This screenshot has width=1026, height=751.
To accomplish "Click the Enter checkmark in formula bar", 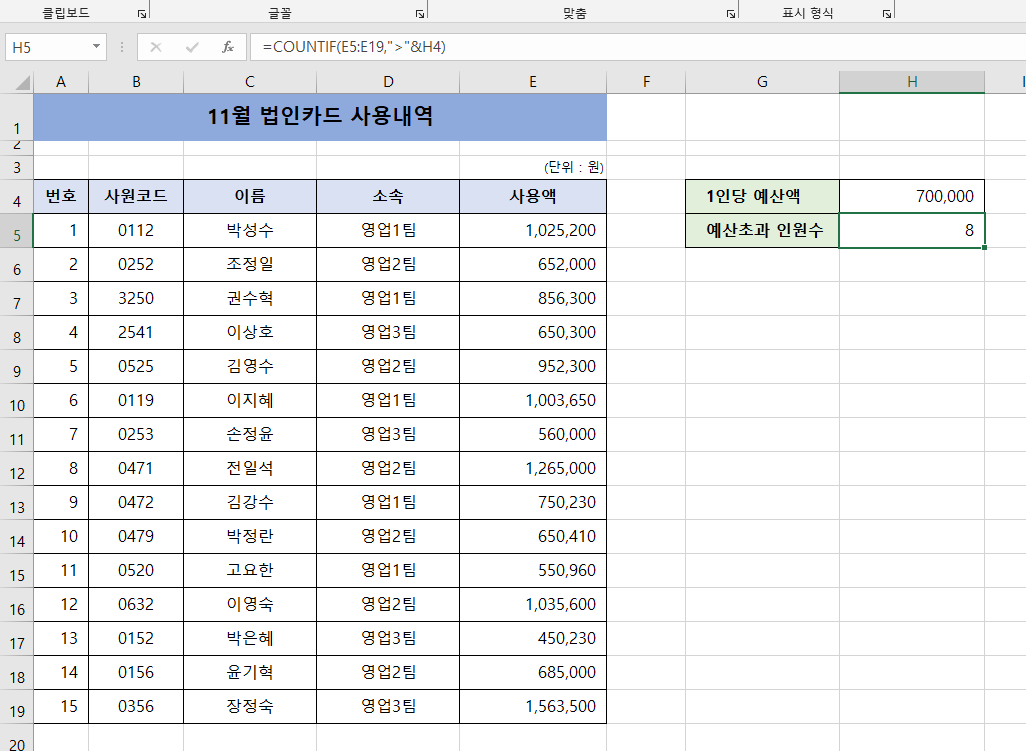I will tap(192, 47).
